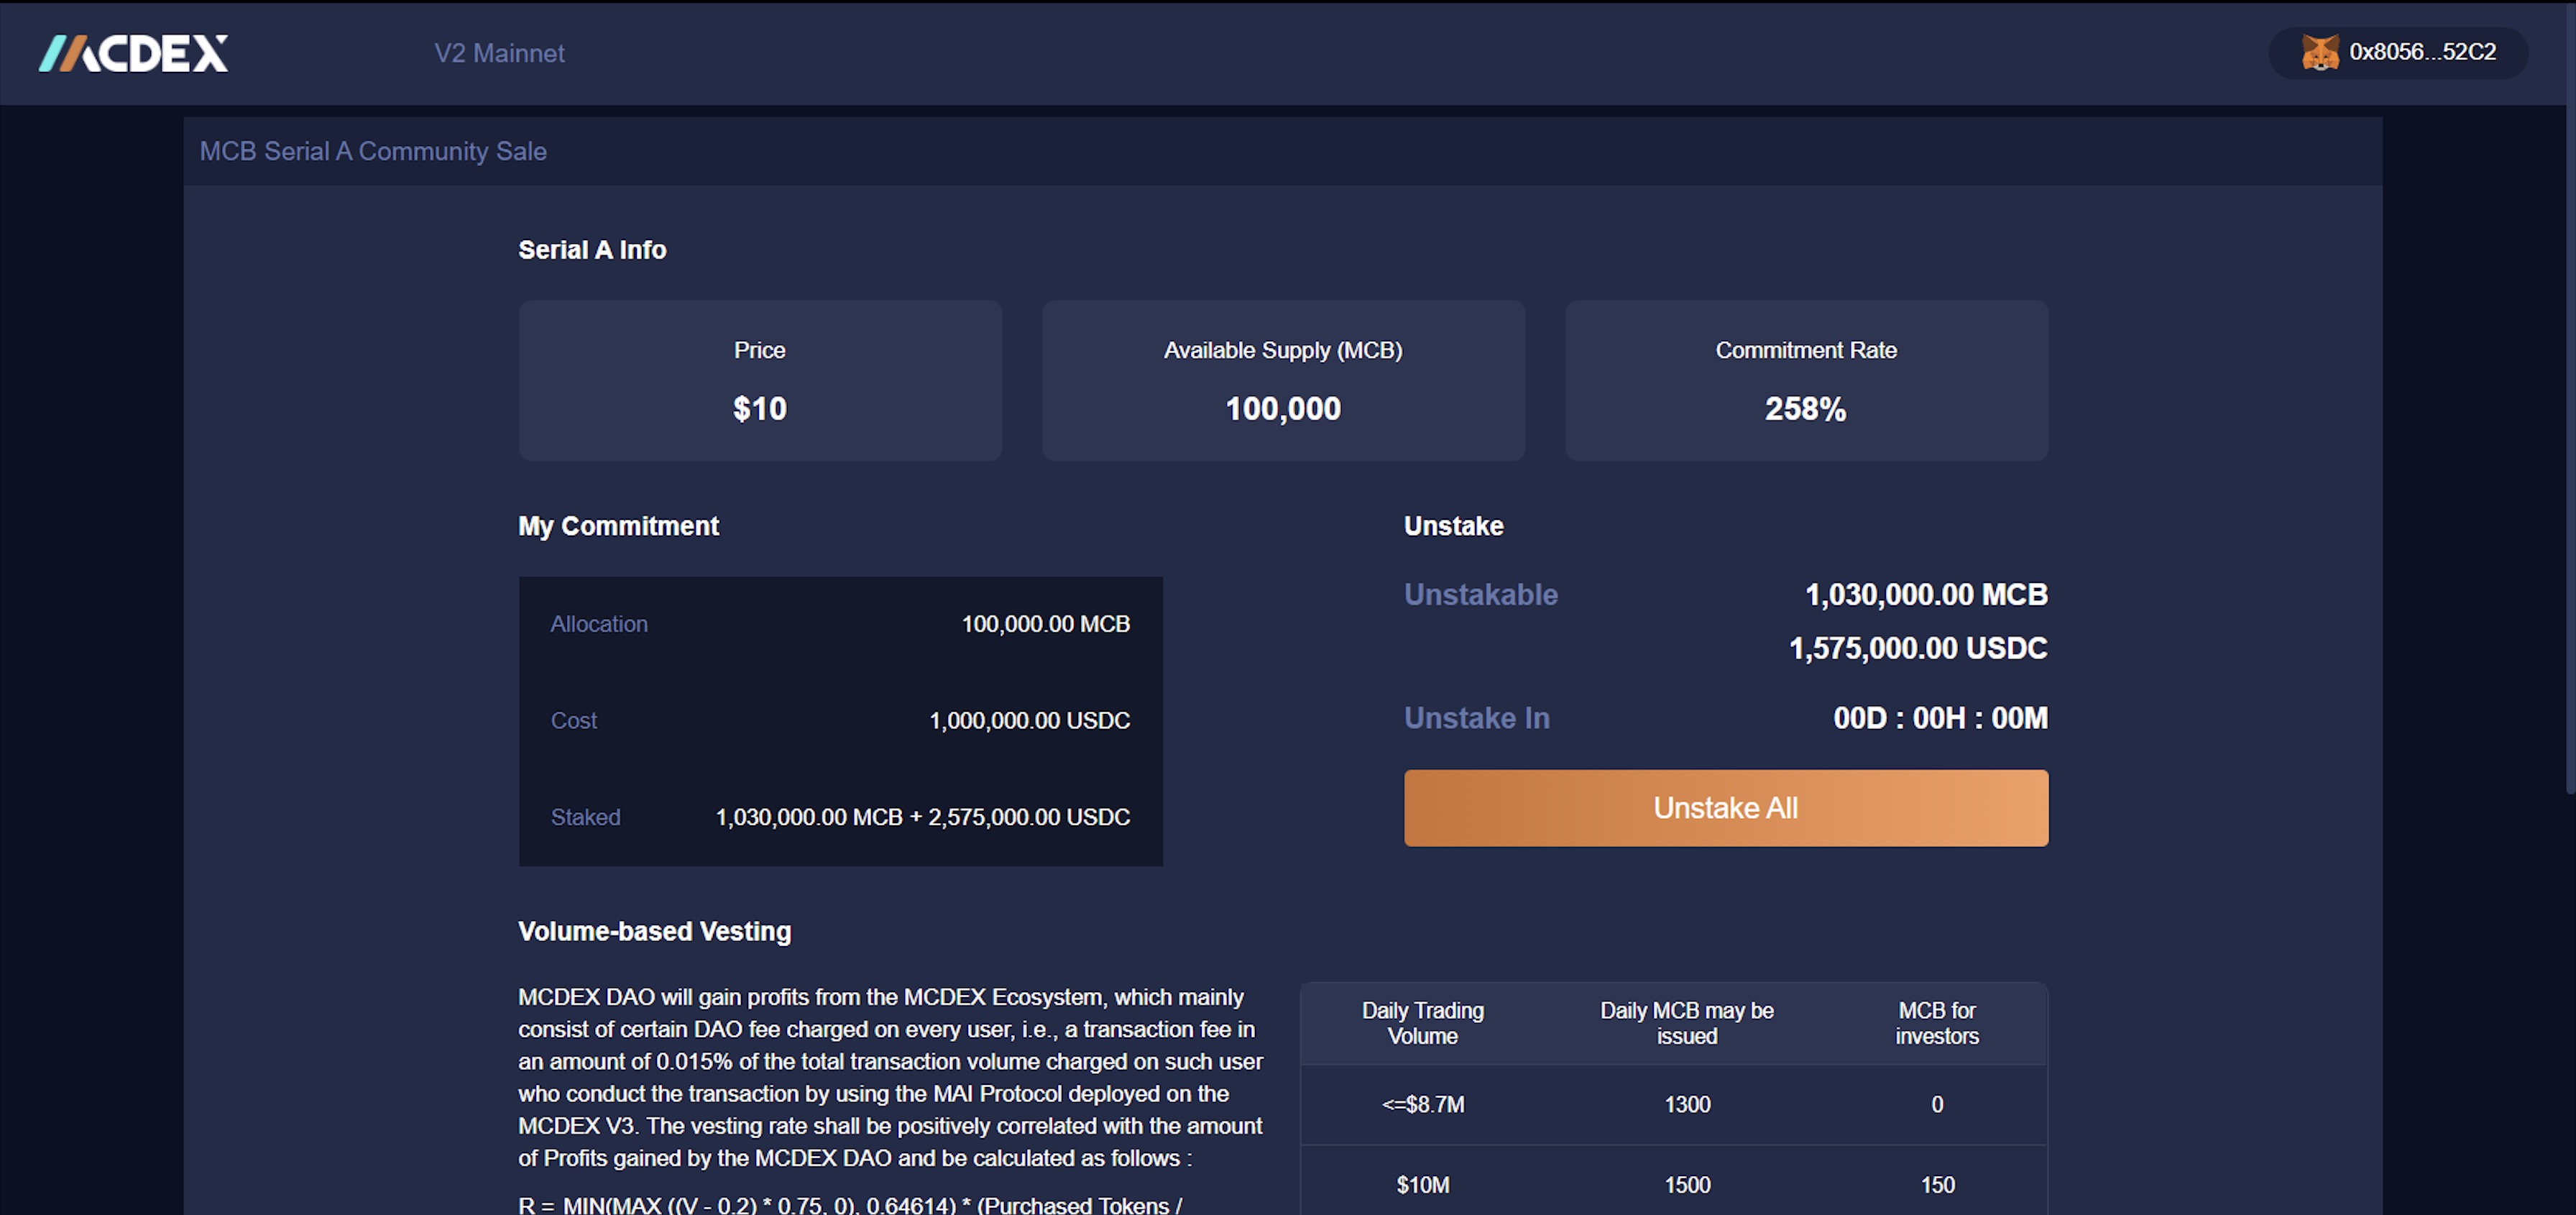The image size is (2576, 1215).
Task: Click the 1300 table cell
Action: [x=1687, y=1104]
